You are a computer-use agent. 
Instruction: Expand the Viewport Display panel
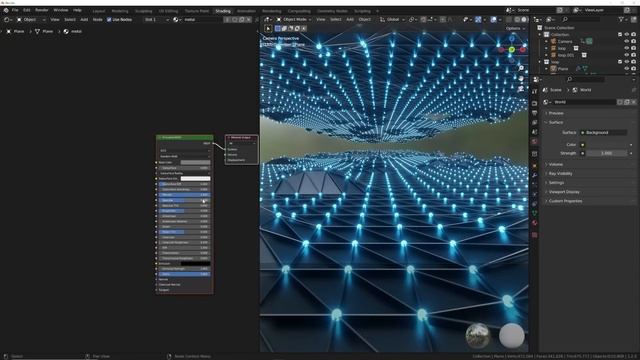point(564,192)
